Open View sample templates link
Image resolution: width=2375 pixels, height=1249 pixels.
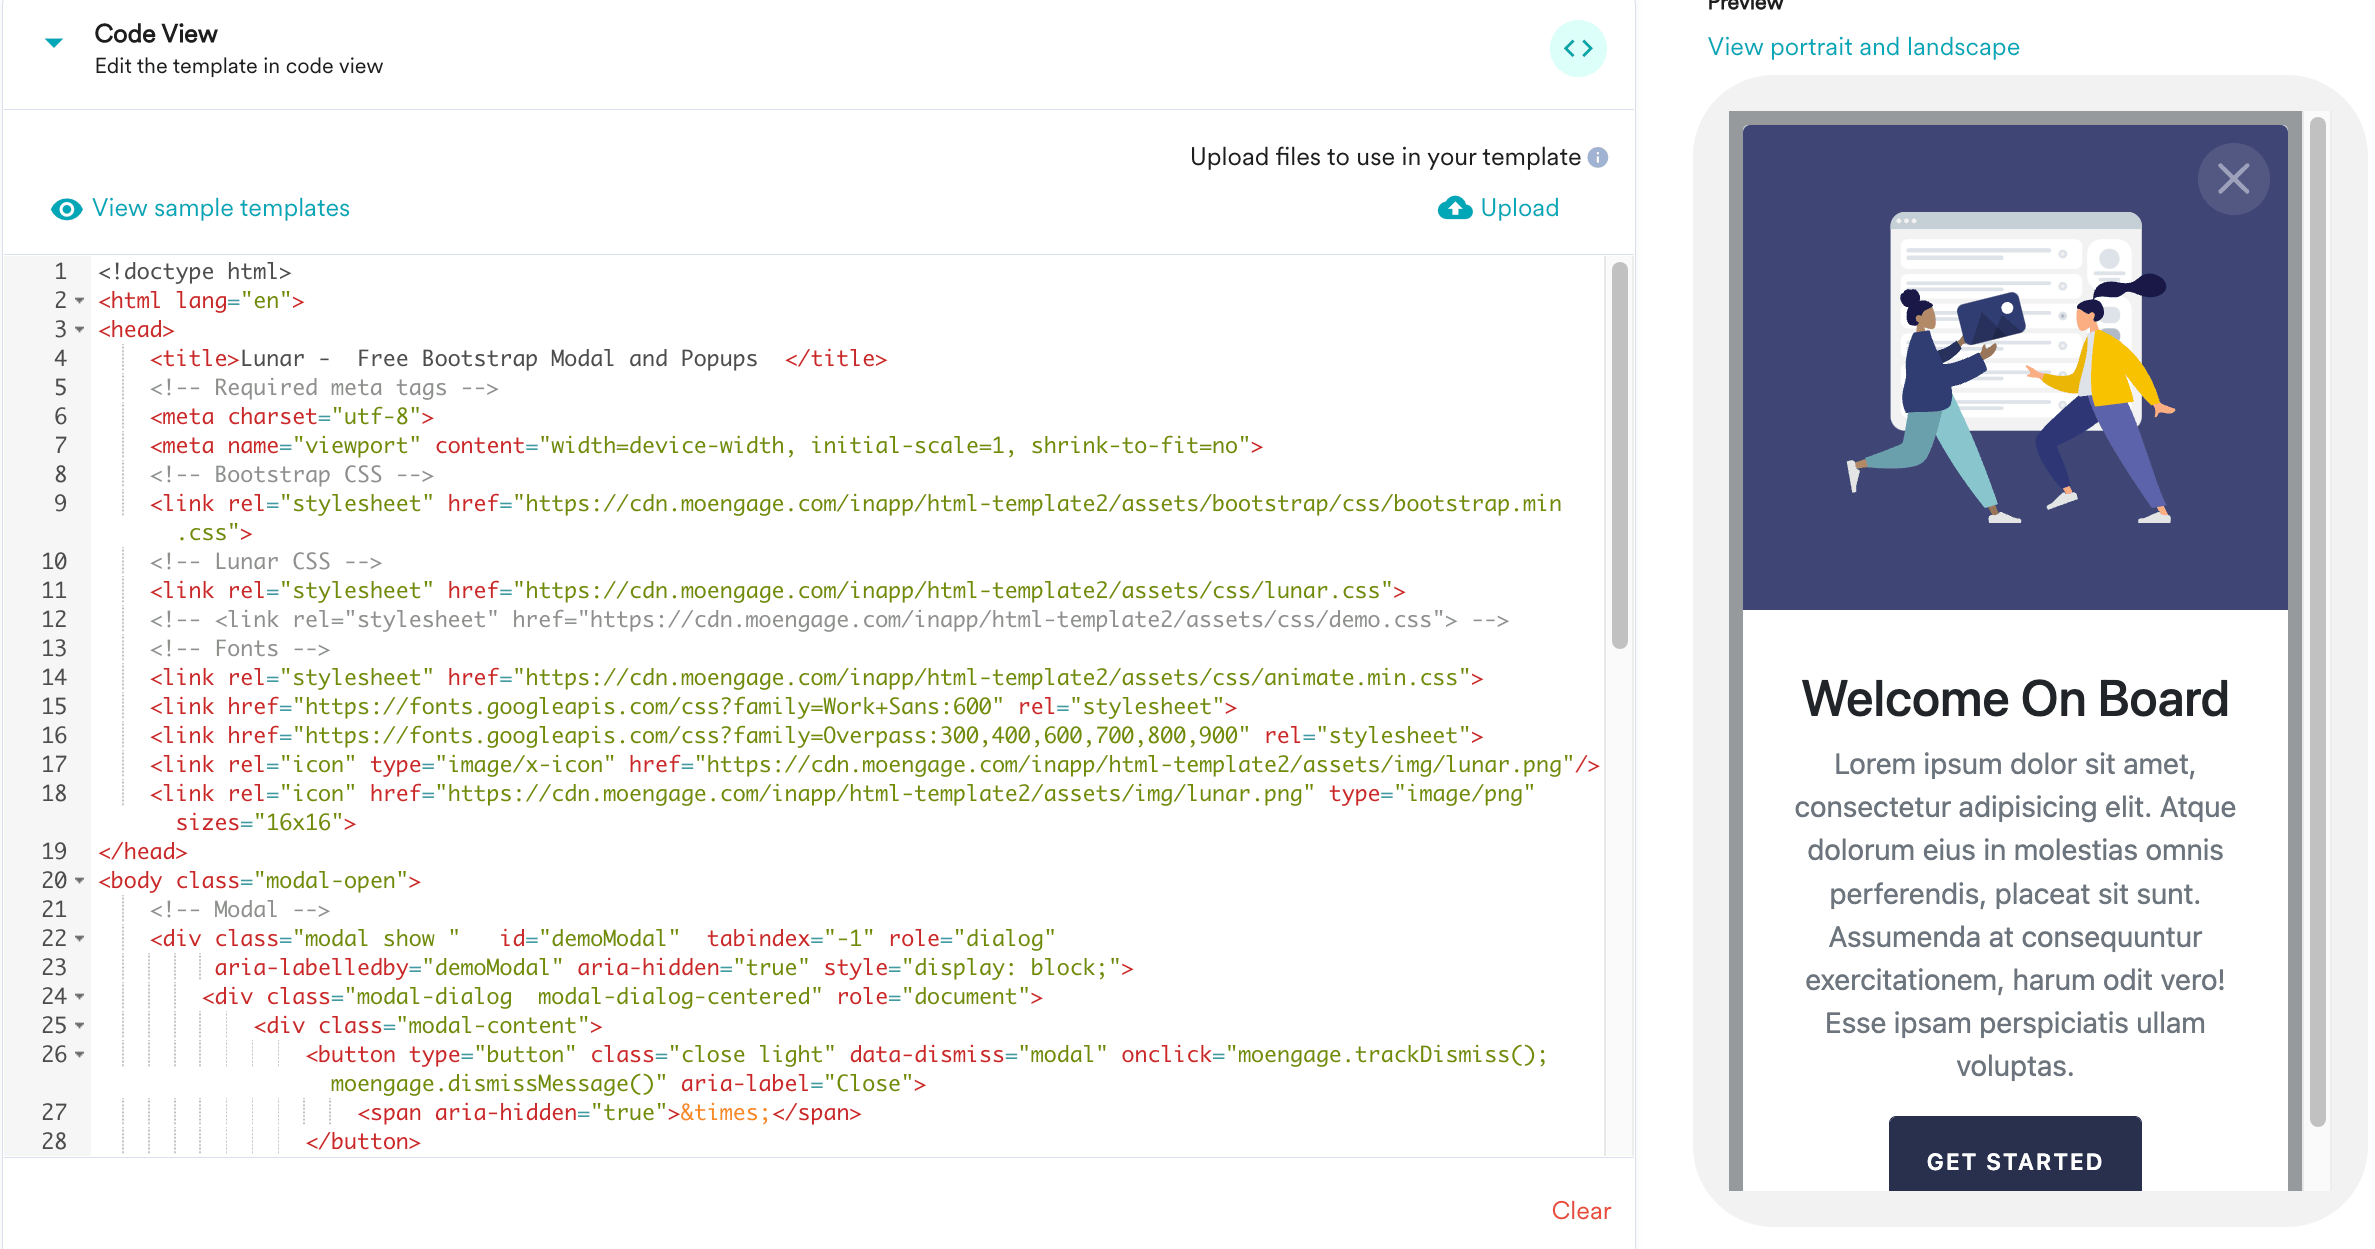point(221,208)
